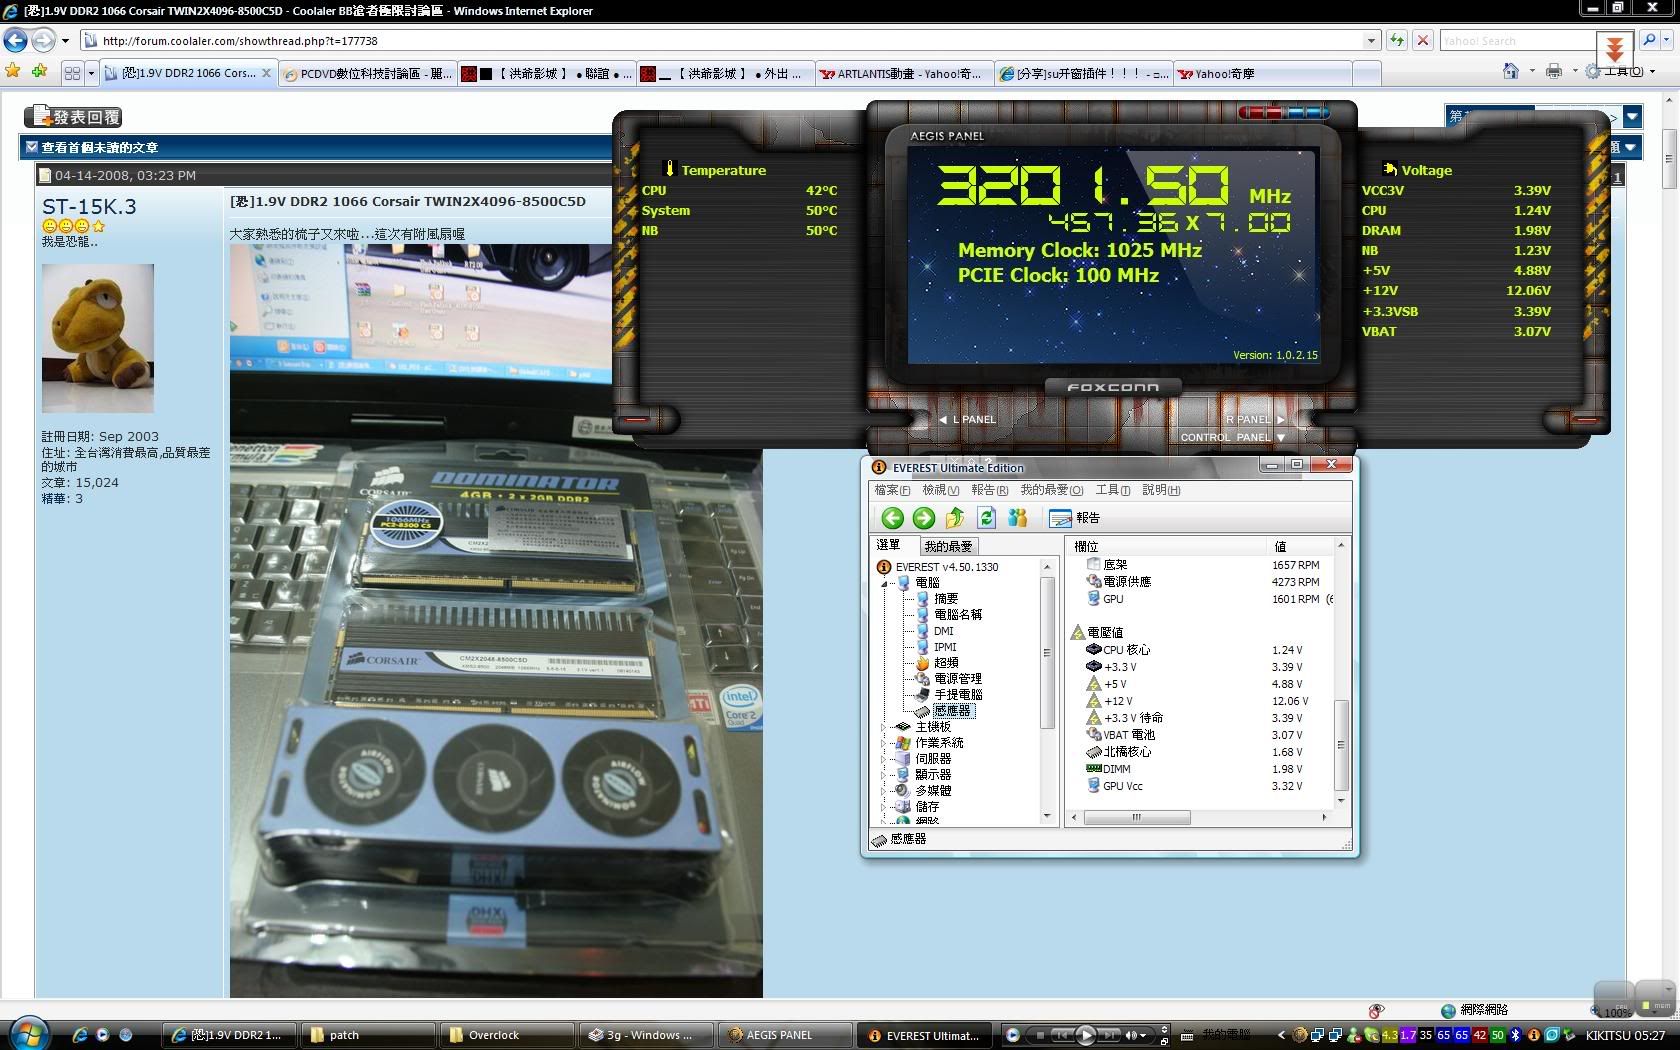Expand the 顯示器 tree node
The width and height of the screenshot is (1680, 1050).
[x=884, y=775]
